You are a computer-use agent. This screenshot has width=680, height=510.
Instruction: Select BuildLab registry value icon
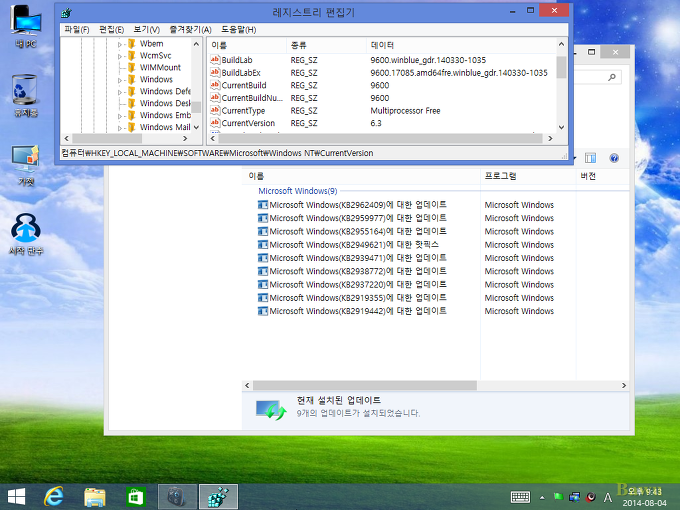215,59
